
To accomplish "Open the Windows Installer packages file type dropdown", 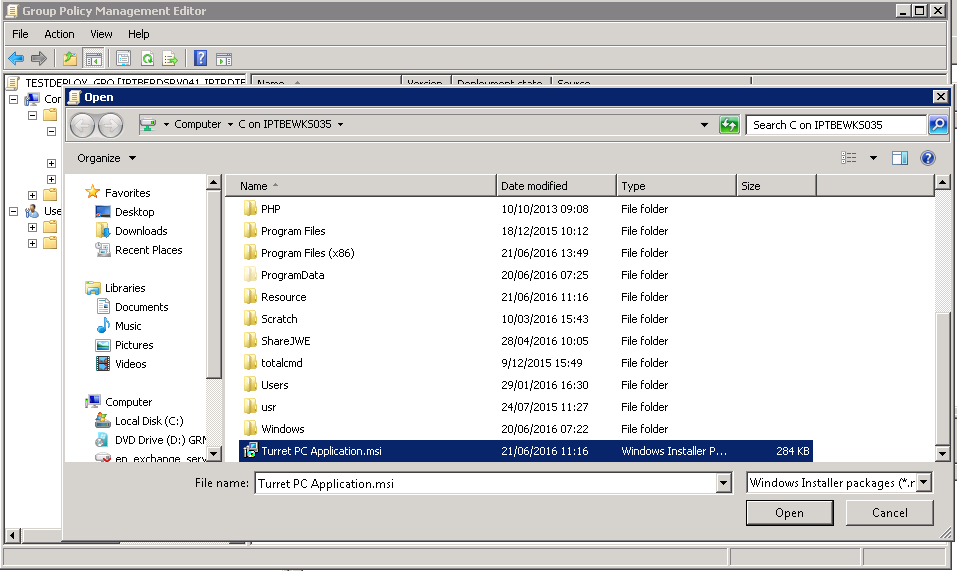I will click(923, 483).
